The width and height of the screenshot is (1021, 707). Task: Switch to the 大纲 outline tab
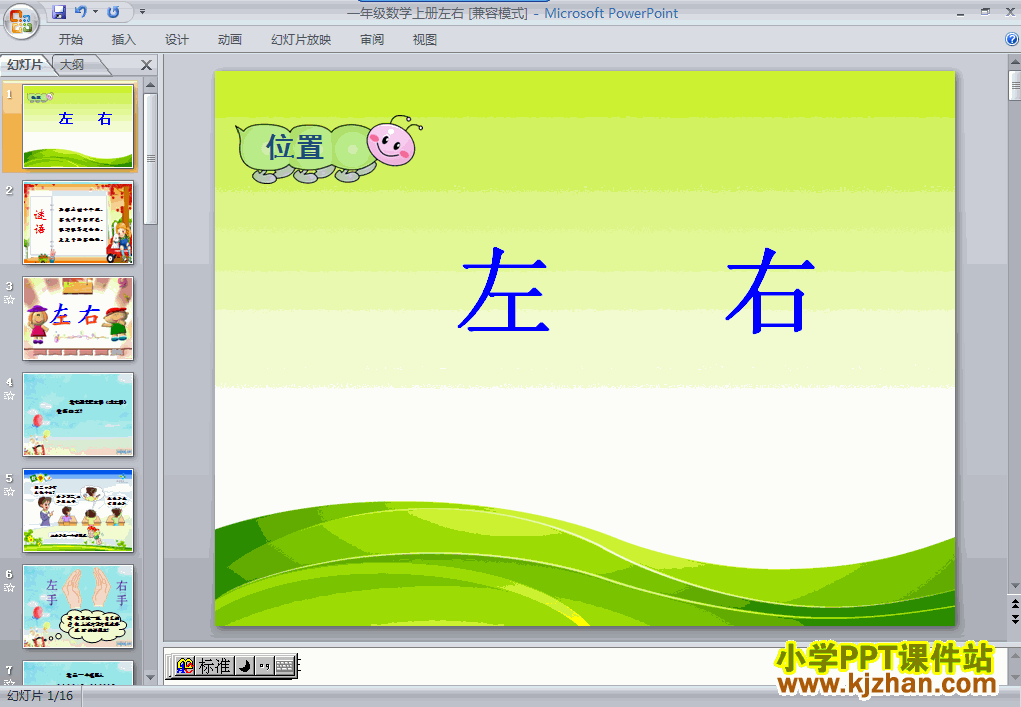click(72, 64)
